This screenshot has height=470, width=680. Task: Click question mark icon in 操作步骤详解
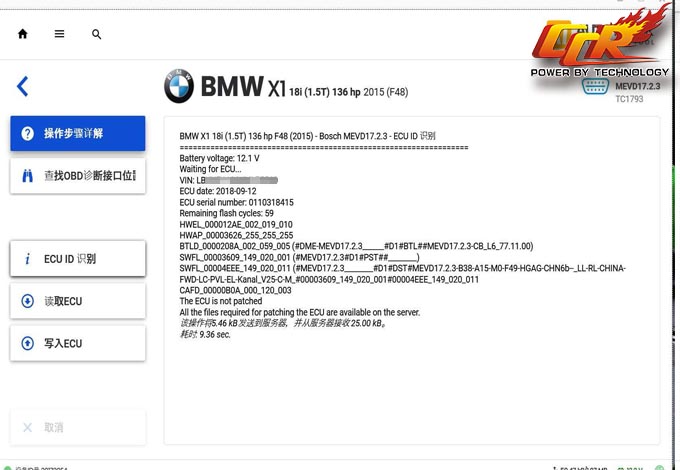(x=27, y=134)
